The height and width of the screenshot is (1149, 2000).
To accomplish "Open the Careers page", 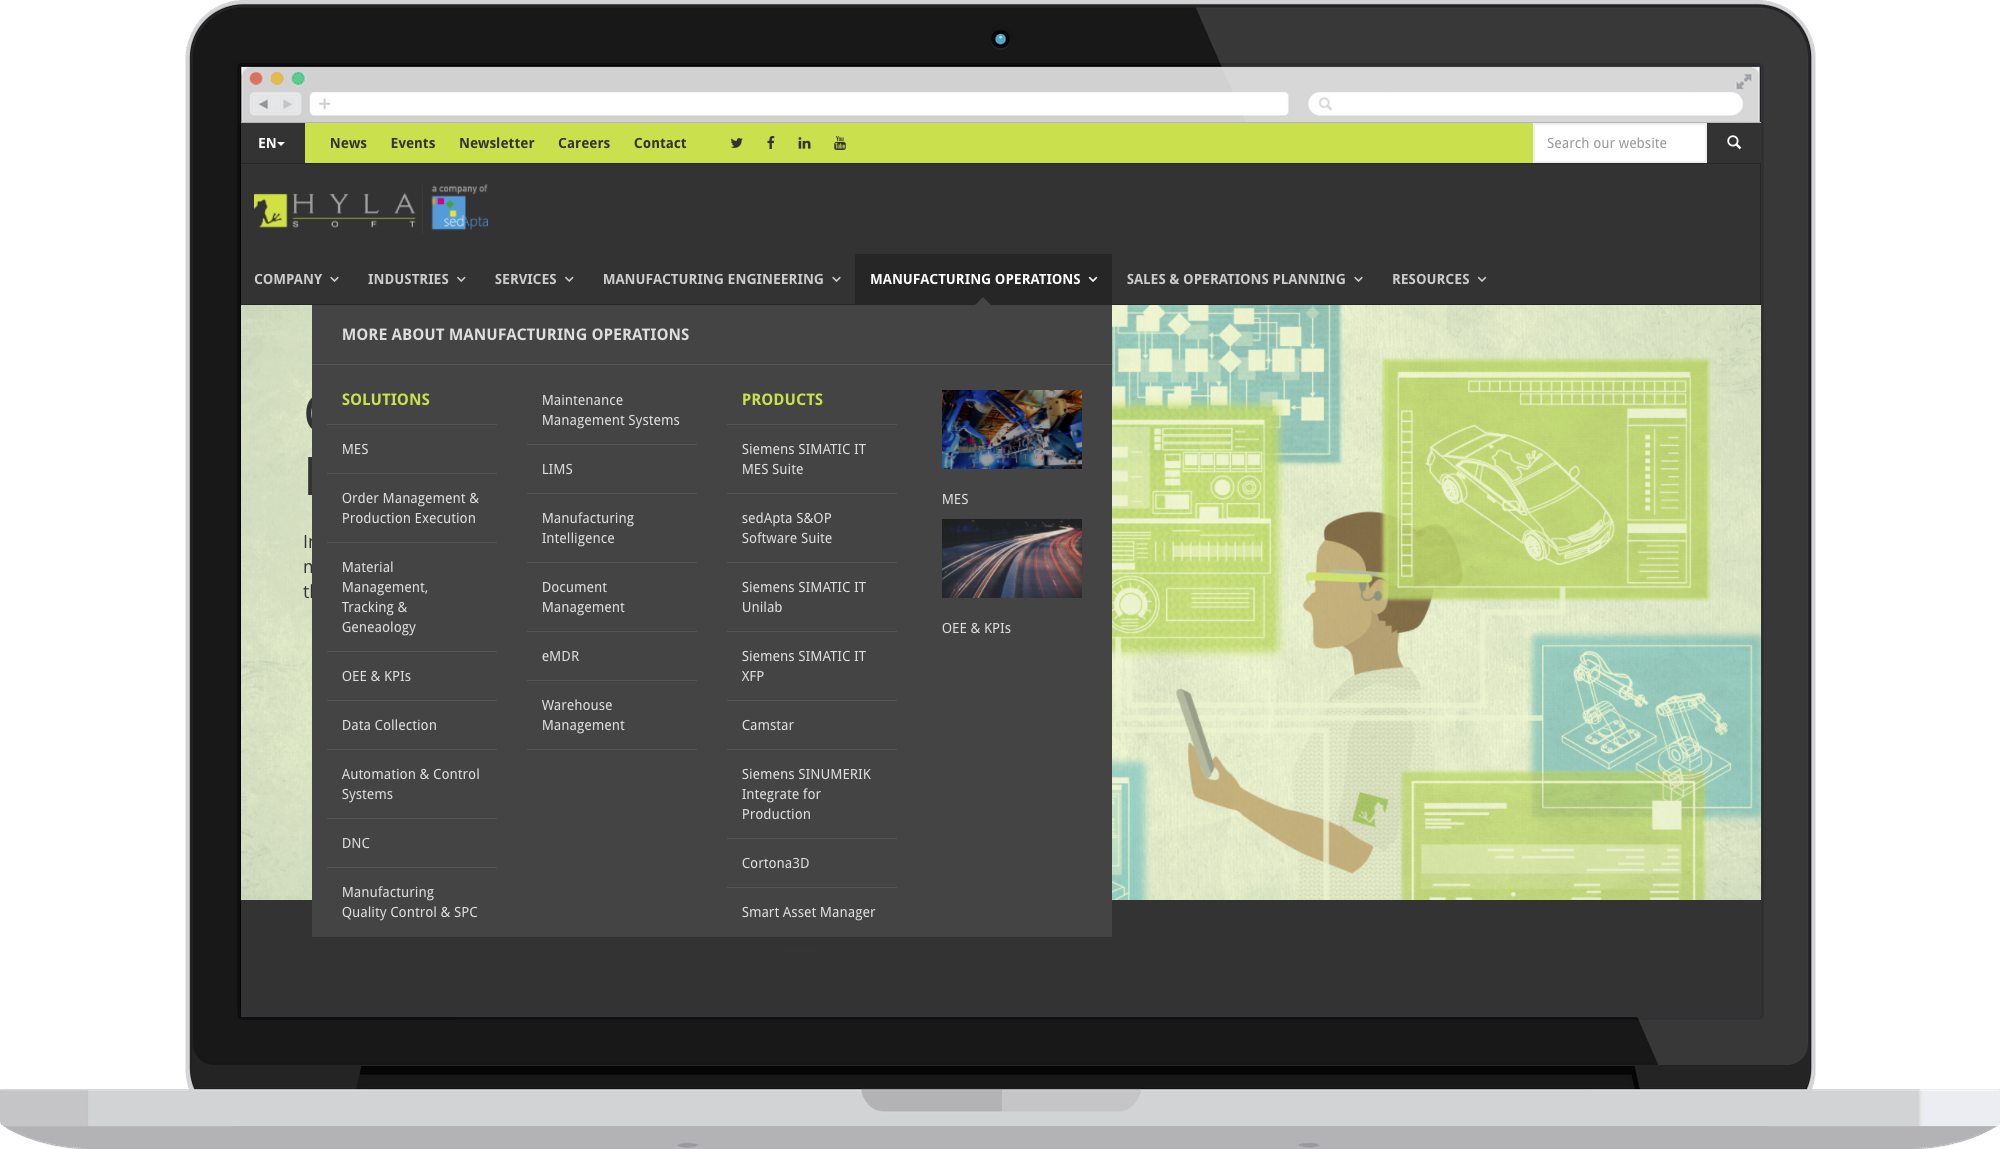I will pyautogui.click(x=584, y=143).
